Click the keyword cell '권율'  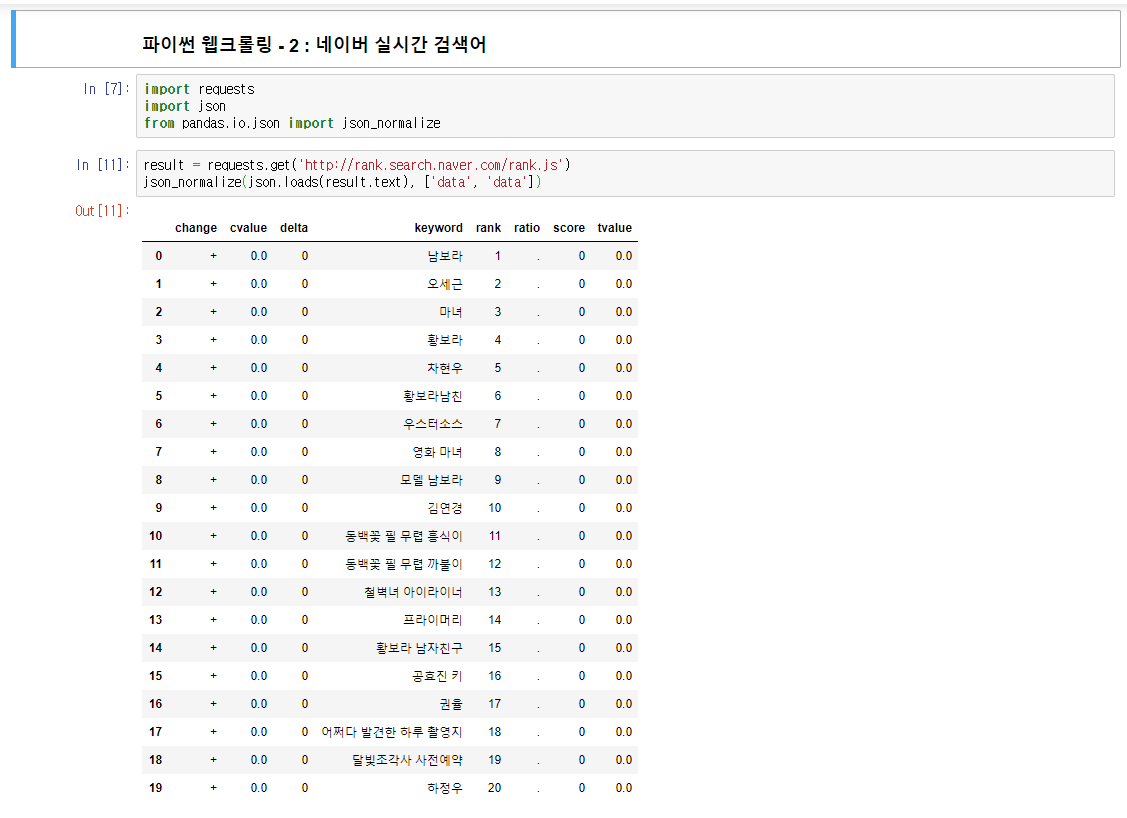[451, 704]
